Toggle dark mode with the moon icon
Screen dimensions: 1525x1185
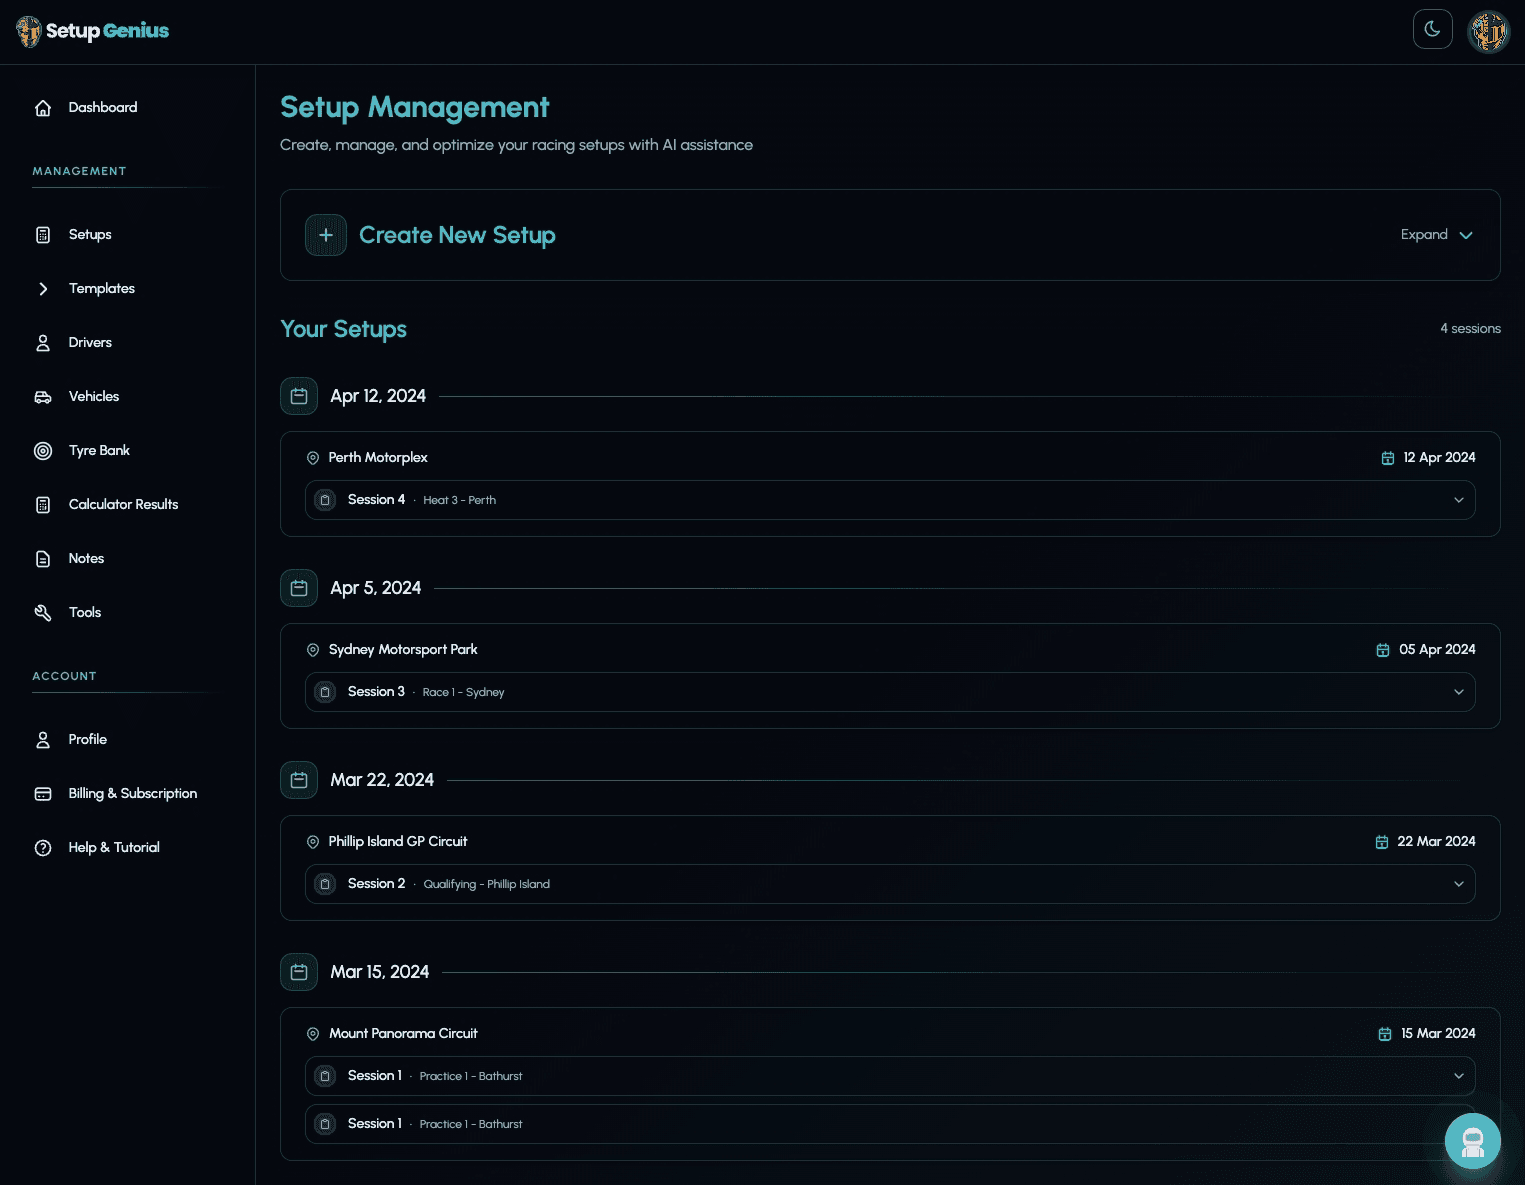(1432, 29)
